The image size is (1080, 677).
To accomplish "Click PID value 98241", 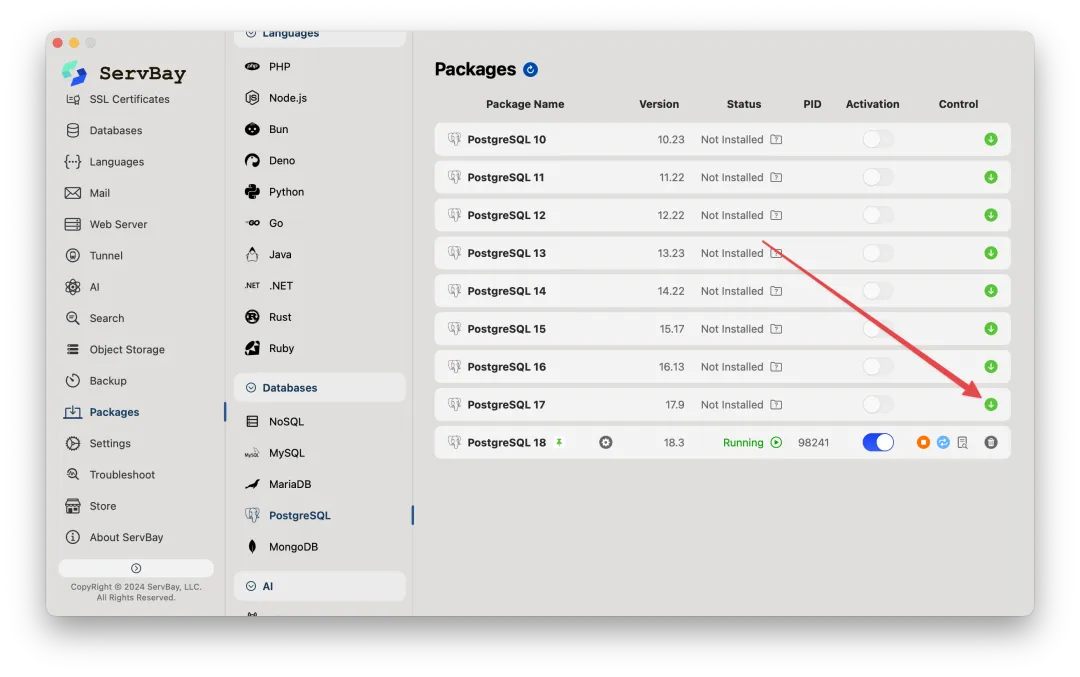I will coord(813,442).
